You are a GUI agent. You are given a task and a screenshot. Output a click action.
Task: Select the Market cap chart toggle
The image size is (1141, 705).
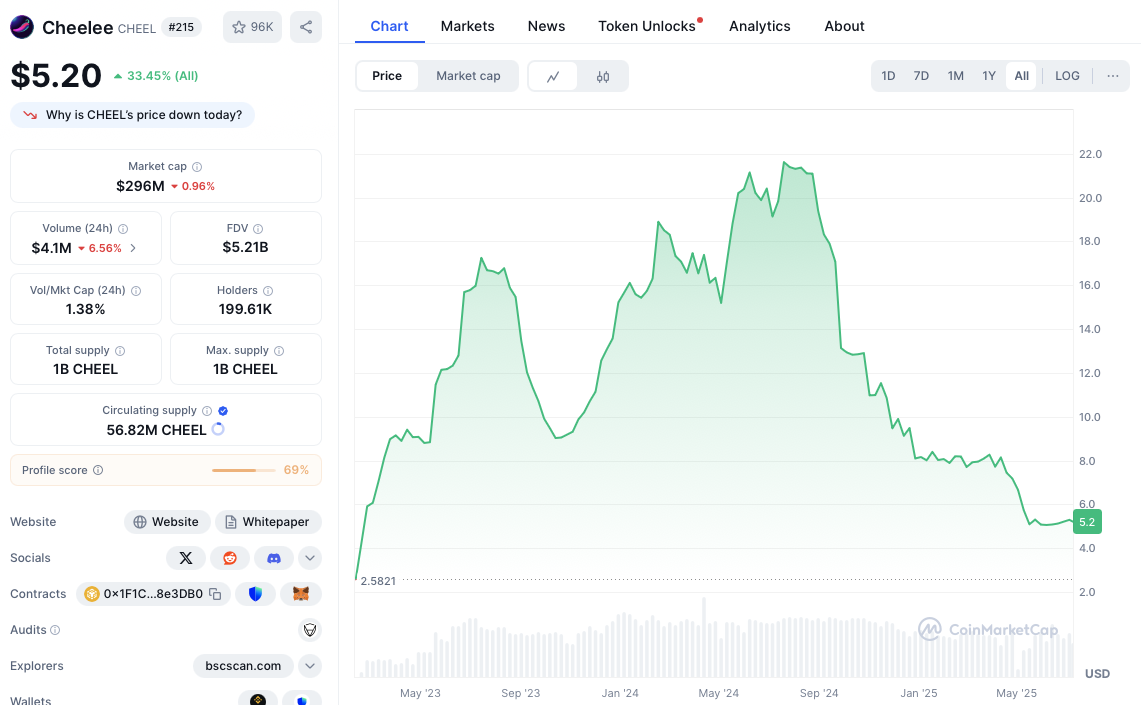(468, 76)
